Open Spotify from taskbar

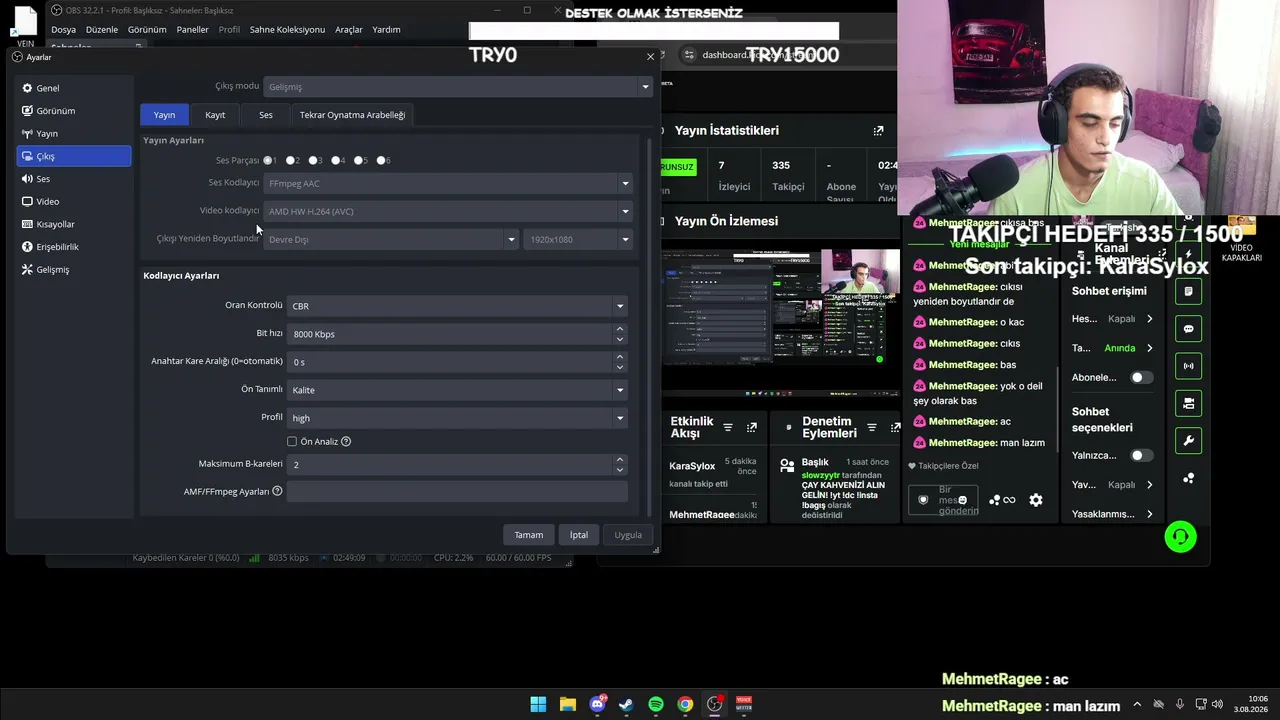click(656, 704)
